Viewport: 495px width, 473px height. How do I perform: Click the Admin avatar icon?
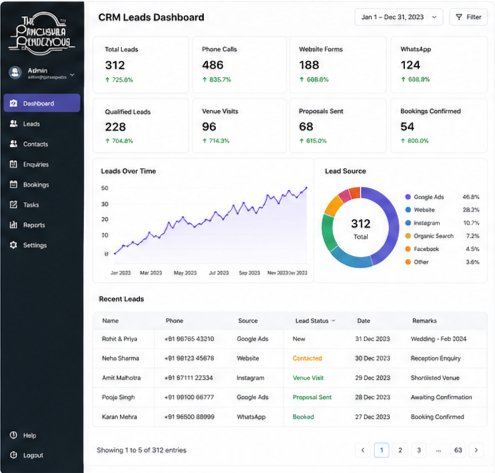click(15, 72)
